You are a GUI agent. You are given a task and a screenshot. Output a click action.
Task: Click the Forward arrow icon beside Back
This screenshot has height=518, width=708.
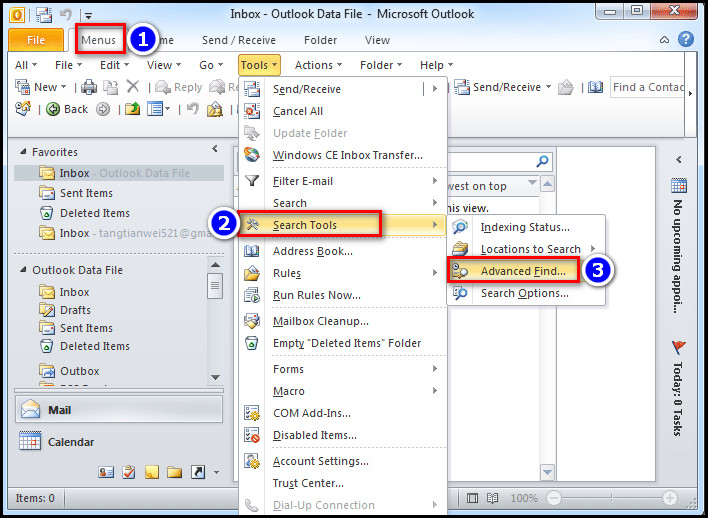point(103,109)
